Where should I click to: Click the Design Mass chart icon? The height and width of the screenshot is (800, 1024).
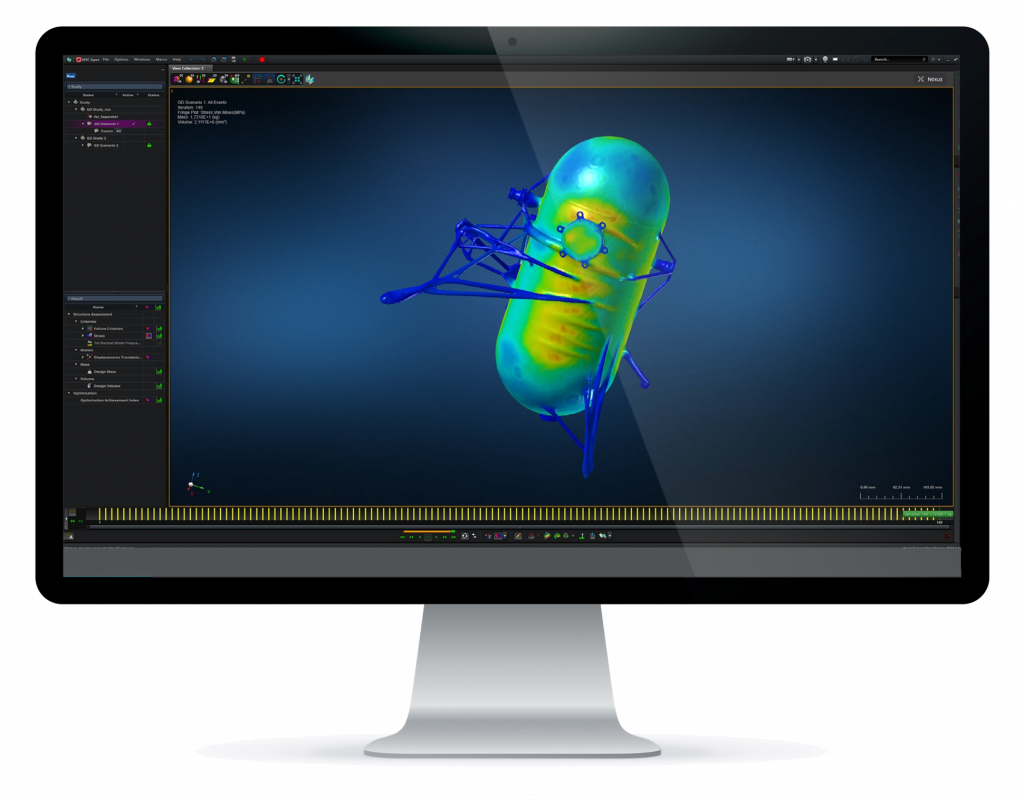tap(159, 371)
